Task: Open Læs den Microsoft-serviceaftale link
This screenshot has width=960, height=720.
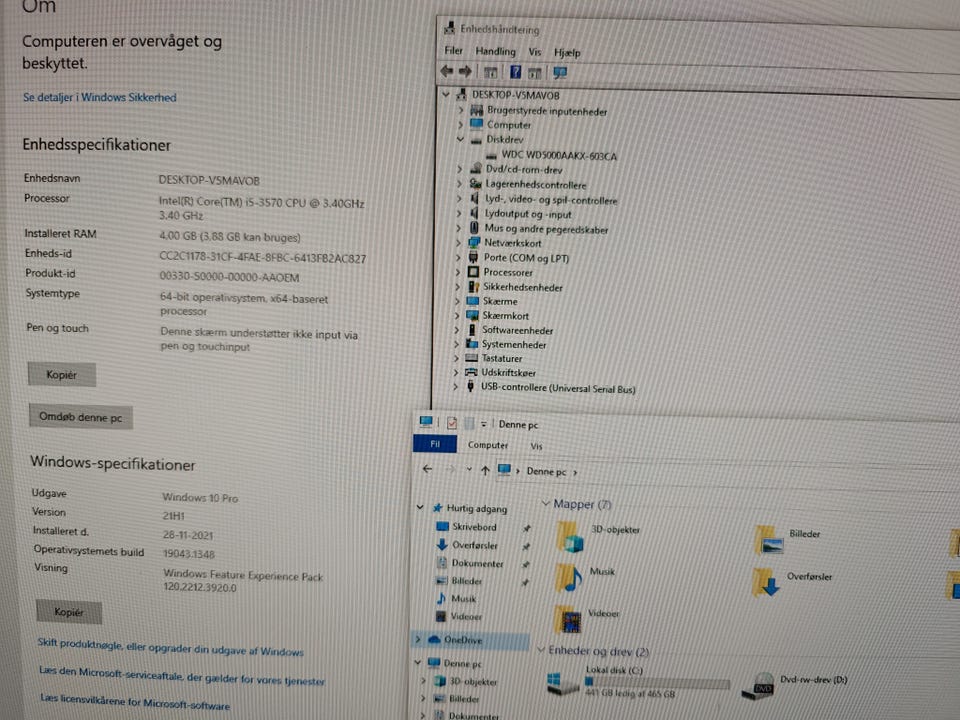Action: point(181,676)
